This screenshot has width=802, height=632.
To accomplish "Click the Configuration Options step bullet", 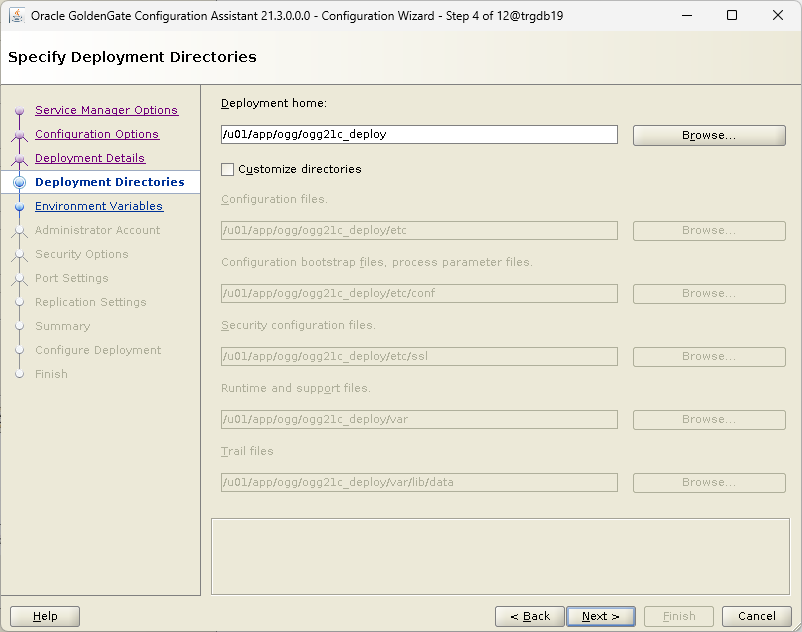I will (x=19, y=134).
